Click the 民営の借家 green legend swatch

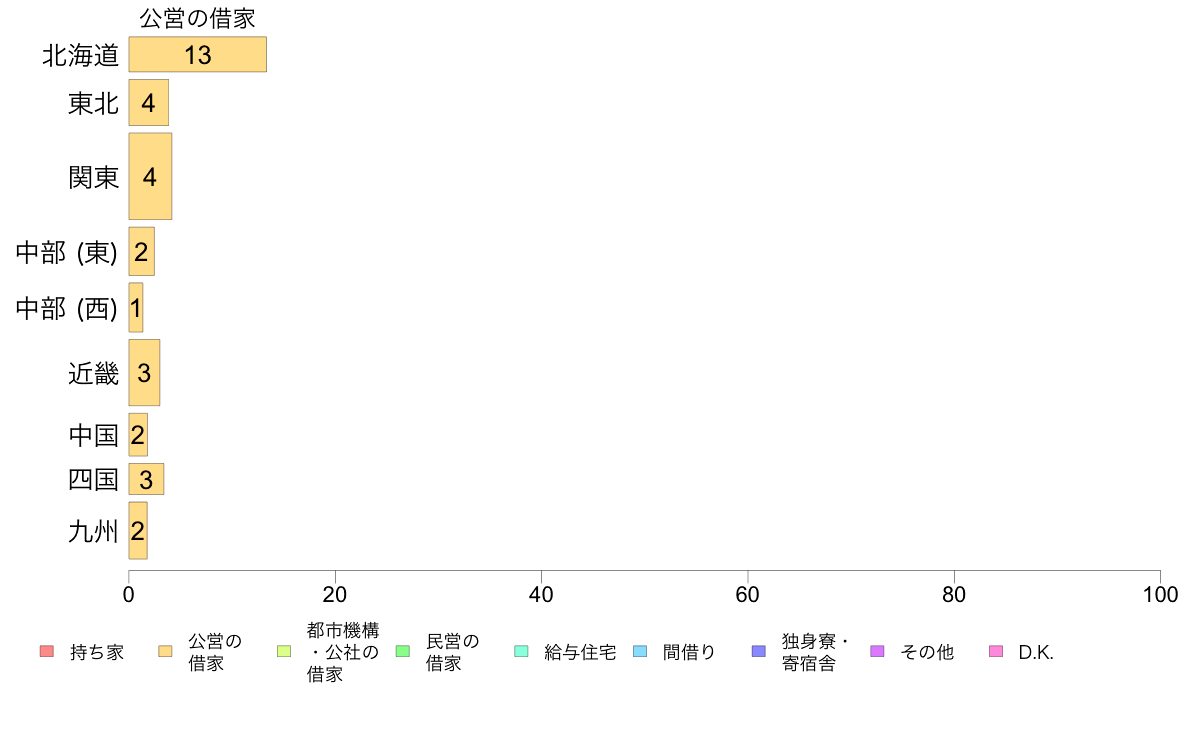pos(403,651)
